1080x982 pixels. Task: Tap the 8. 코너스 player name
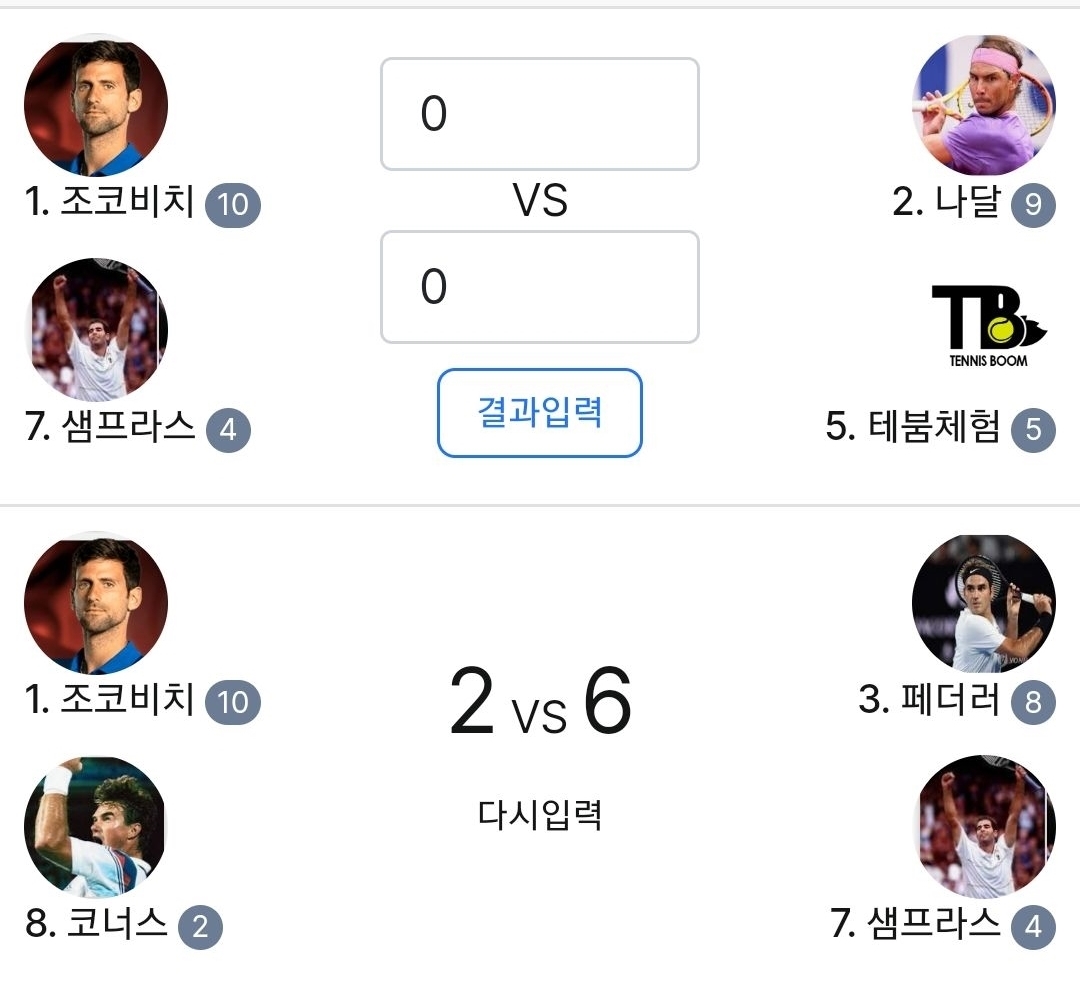click(97, 924)
